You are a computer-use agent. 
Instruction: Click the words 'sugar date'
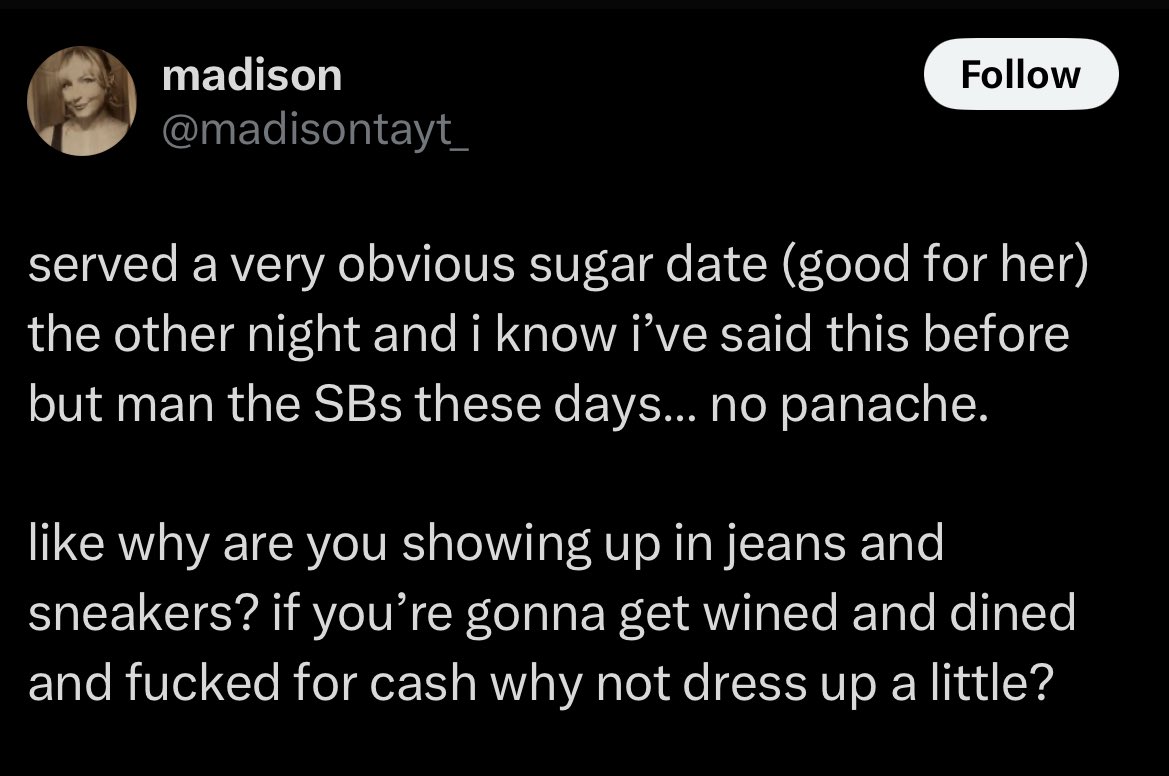click(x=649, y=267)
